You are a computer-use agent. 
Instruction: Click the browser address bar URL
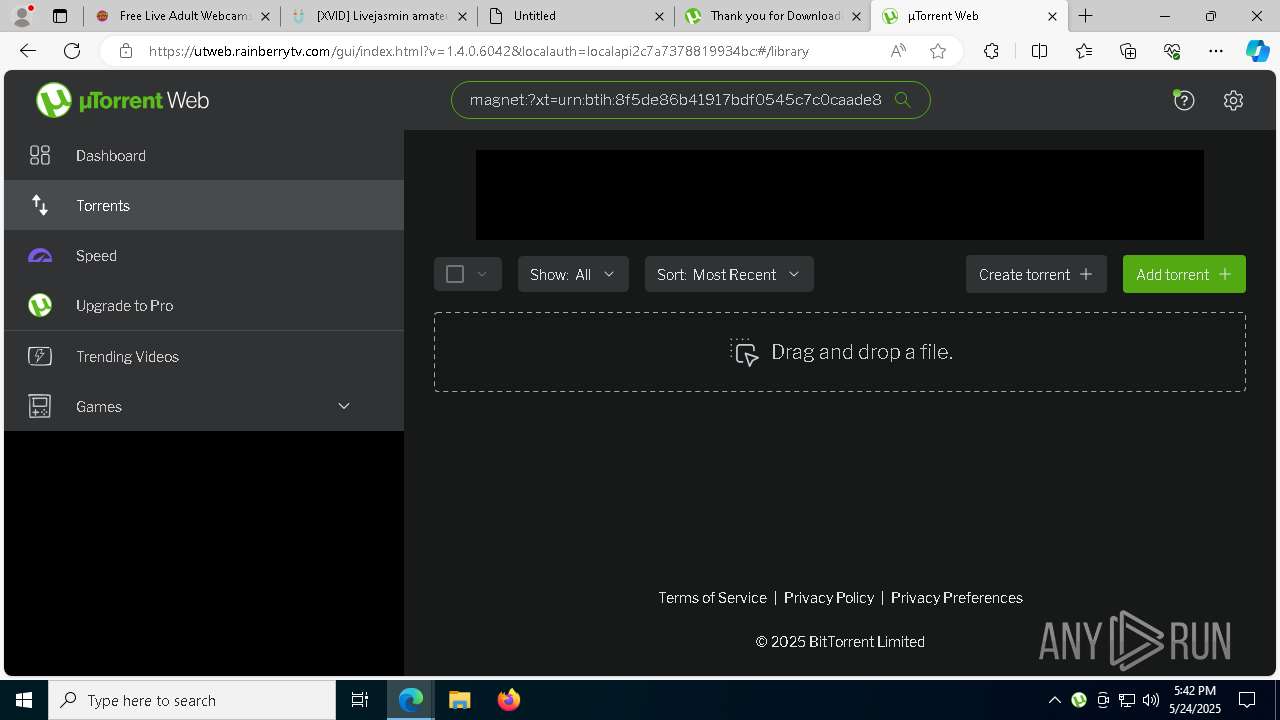[479, 51]
